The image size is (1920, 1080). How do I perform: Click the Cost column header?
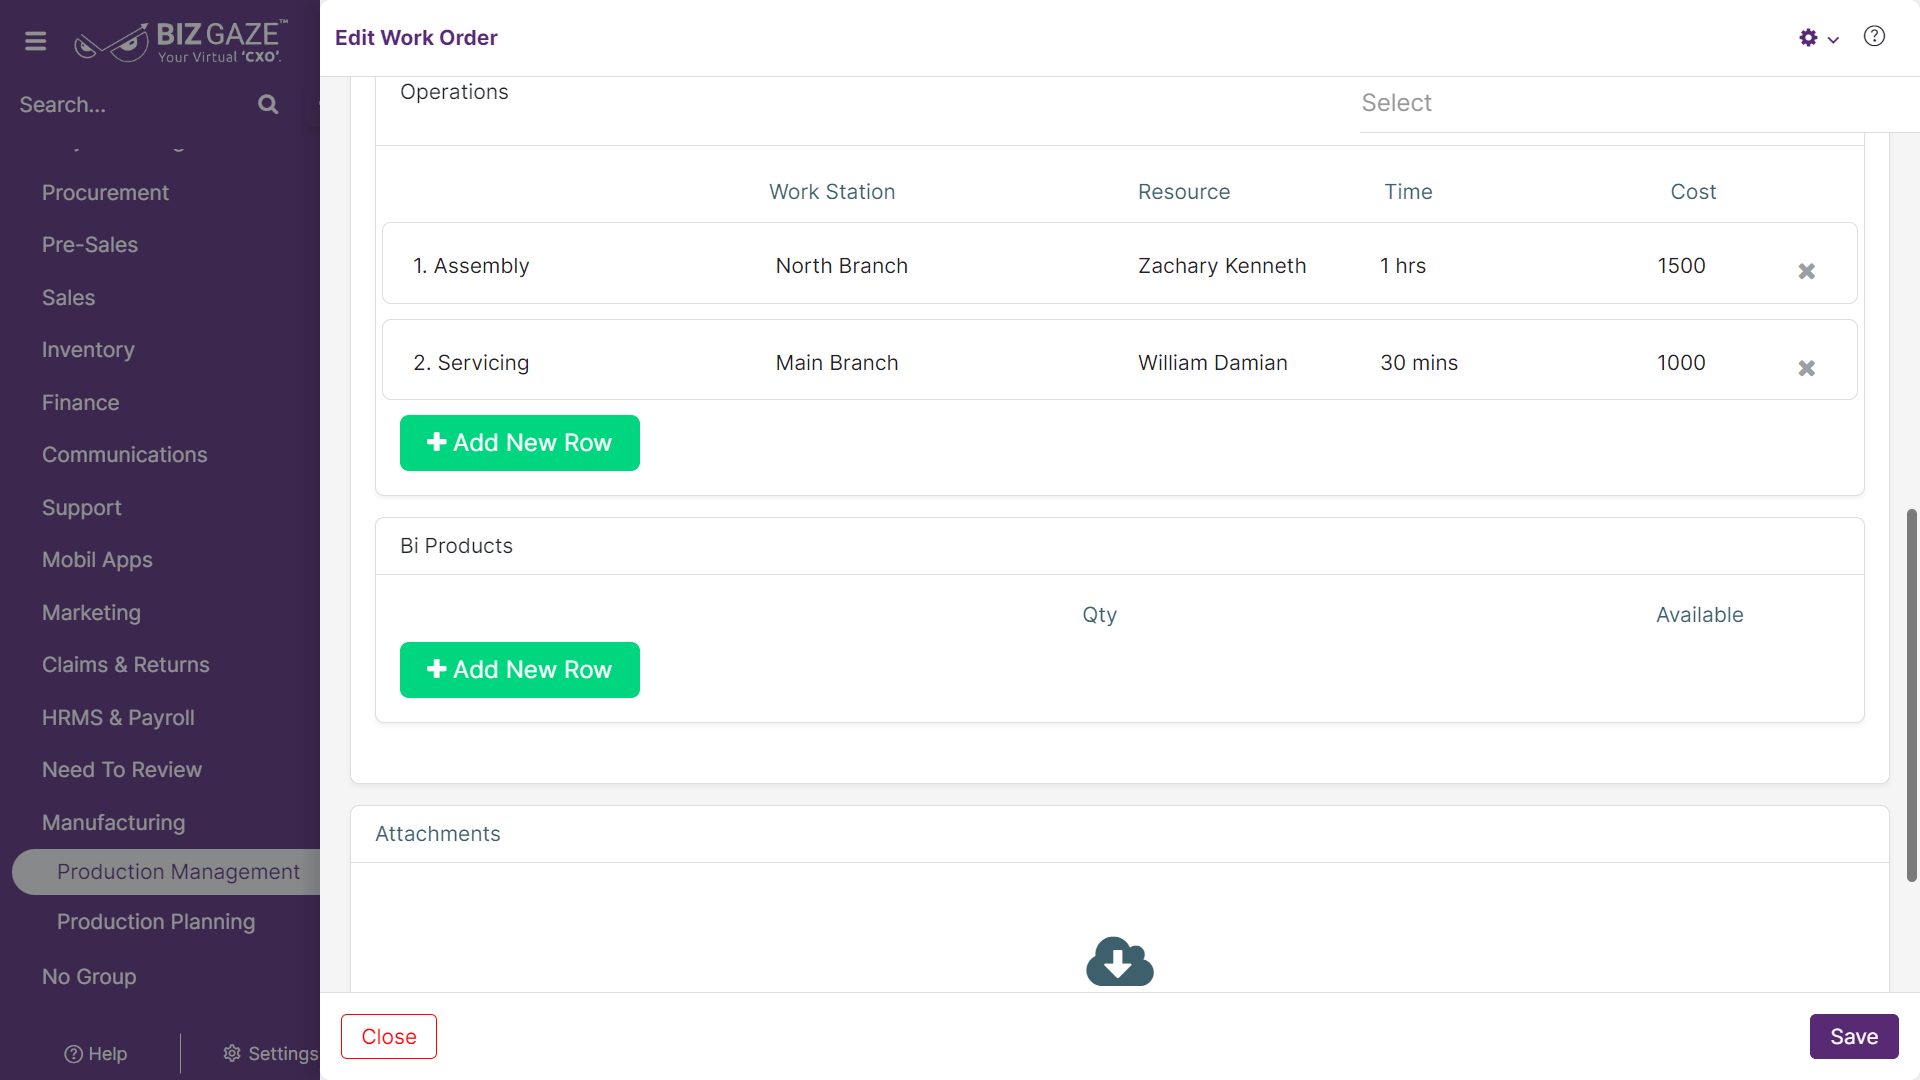click(x=1693, y=192)
